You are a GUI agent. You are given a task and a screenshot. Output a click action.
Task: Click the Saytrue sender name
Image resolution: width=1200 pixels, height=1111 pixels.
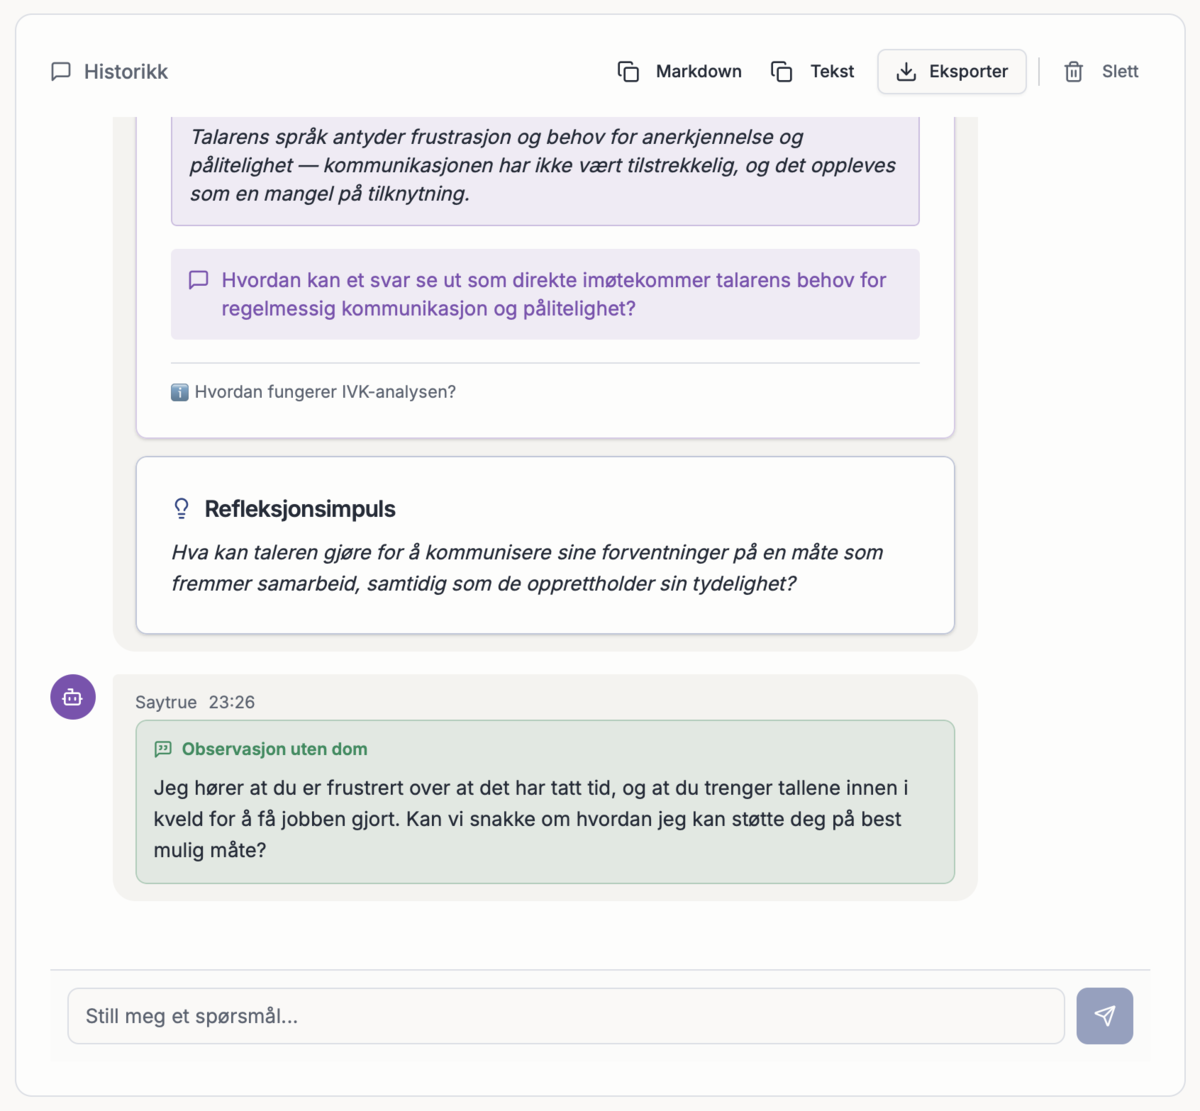(x=166, y=702)
